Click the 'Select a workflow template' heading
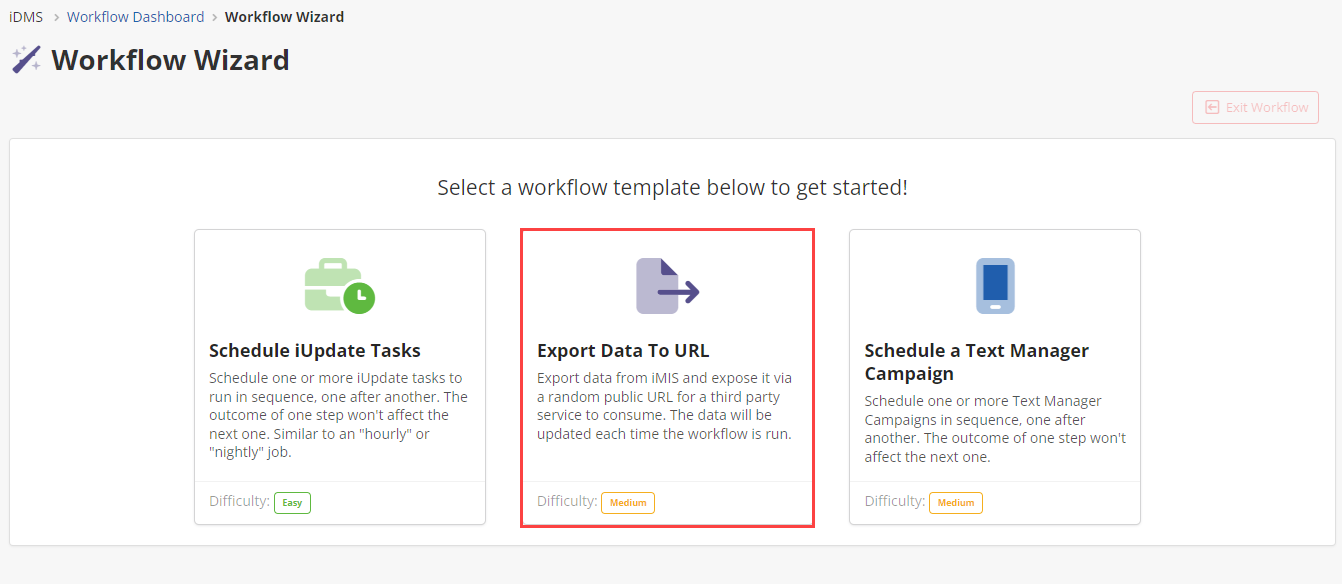Viewport: 1342px width, 584px height. [672, 188]
